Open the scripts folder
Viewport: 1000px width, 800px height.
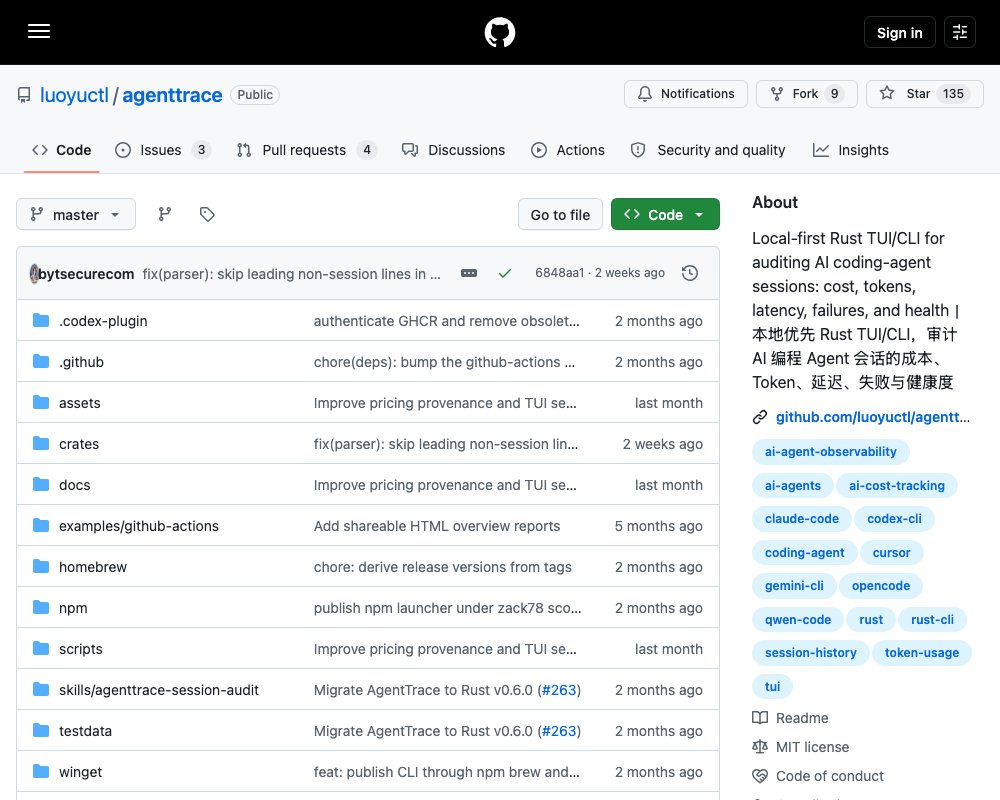click(x=80, y=649)
